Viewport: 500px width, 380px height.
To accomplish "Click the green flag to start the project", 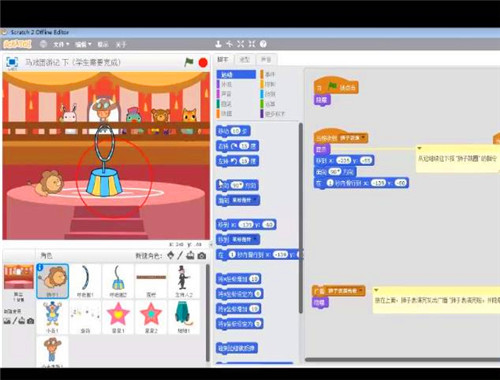I will point(189,62).
